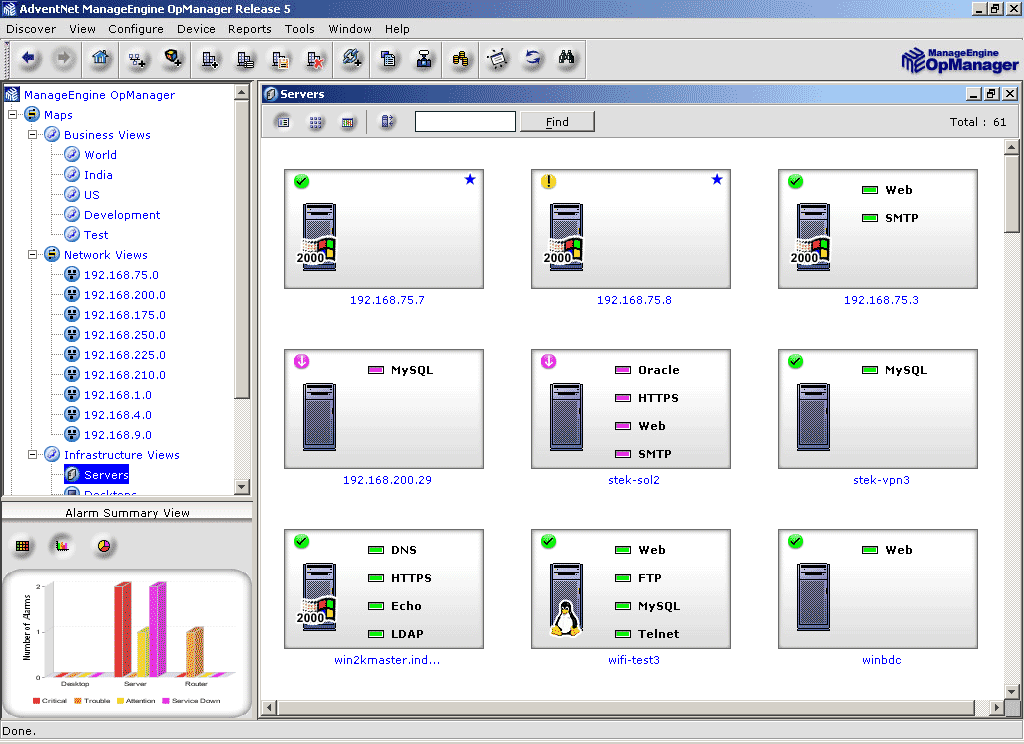
Task: Go to Home via house icon
Action: coord(100,58)
